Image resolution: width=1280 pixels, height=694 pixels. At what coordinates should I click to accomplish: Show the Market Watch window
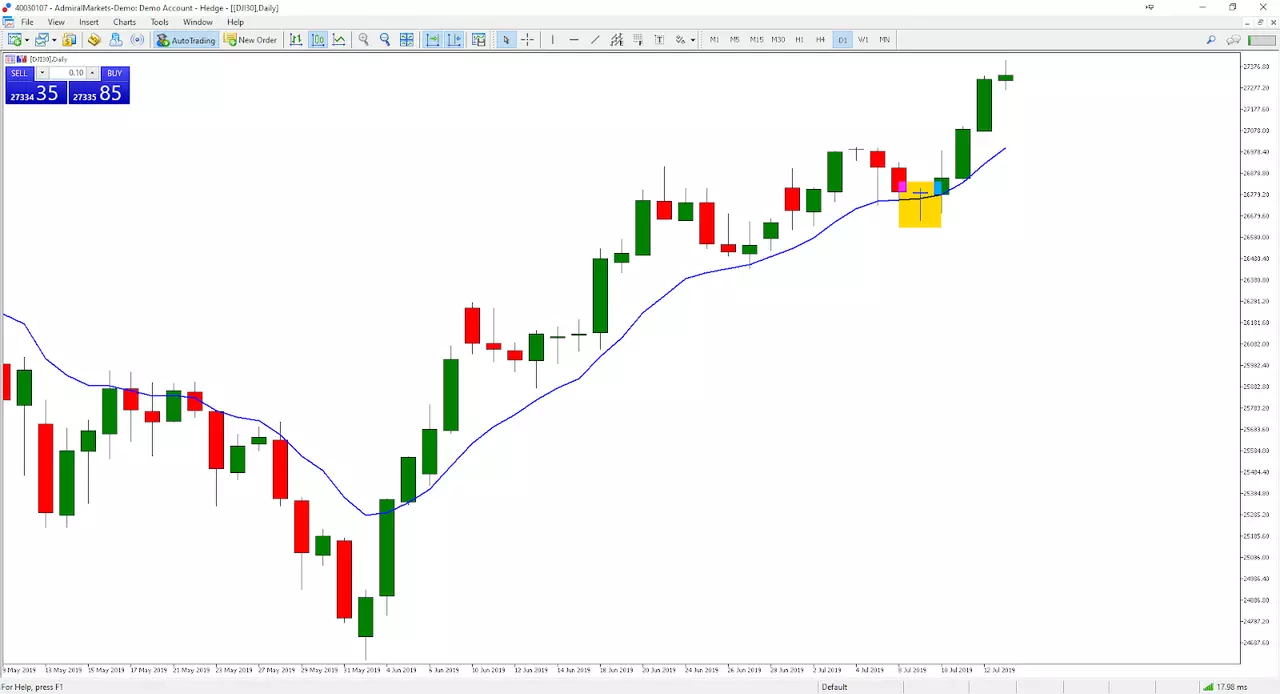pos(69,40)
